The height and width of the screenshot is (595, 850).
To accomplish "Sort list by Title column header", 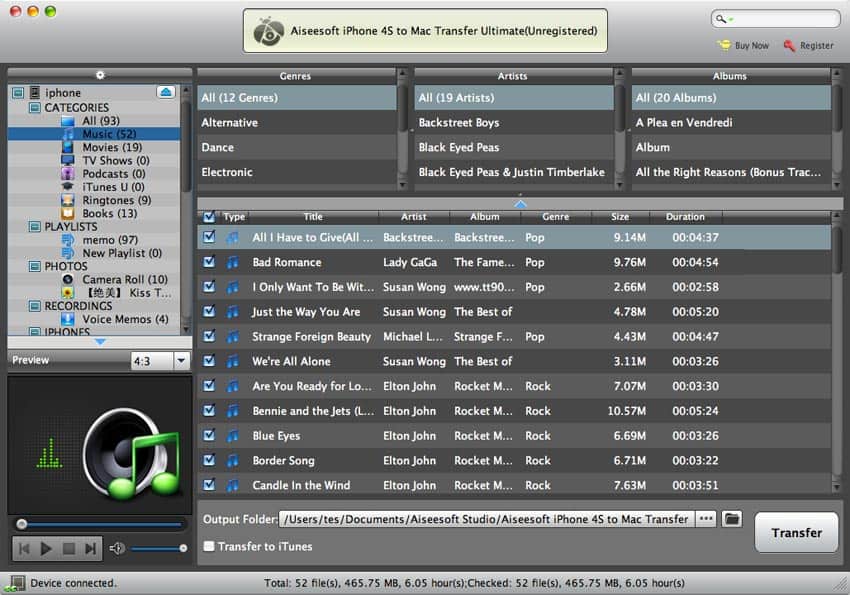I will tap(313, 217).
